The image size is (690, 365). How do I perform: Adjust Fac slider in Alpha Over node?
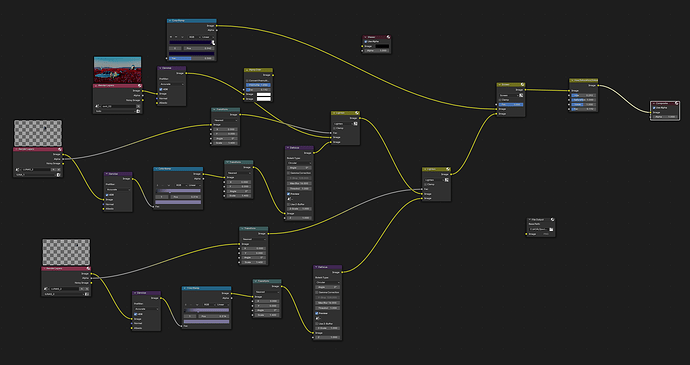(x=258, y=90)
